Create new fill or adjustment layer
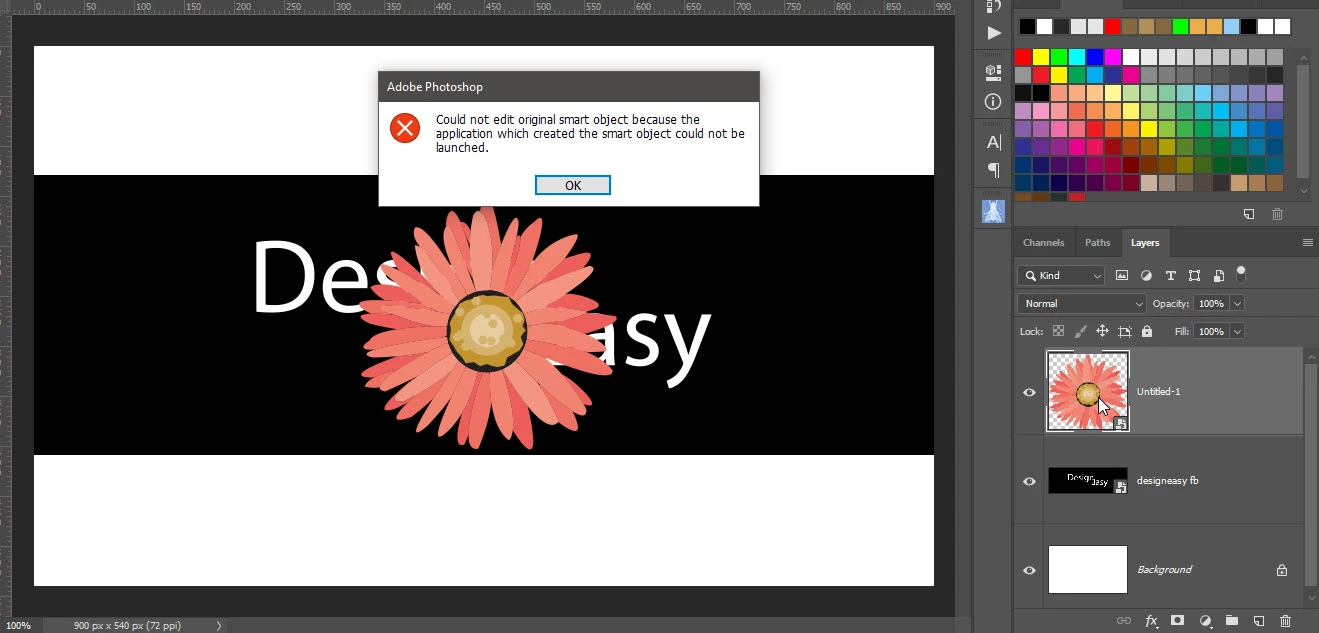Screen dimensions: 1319x633 (1205, 621)
